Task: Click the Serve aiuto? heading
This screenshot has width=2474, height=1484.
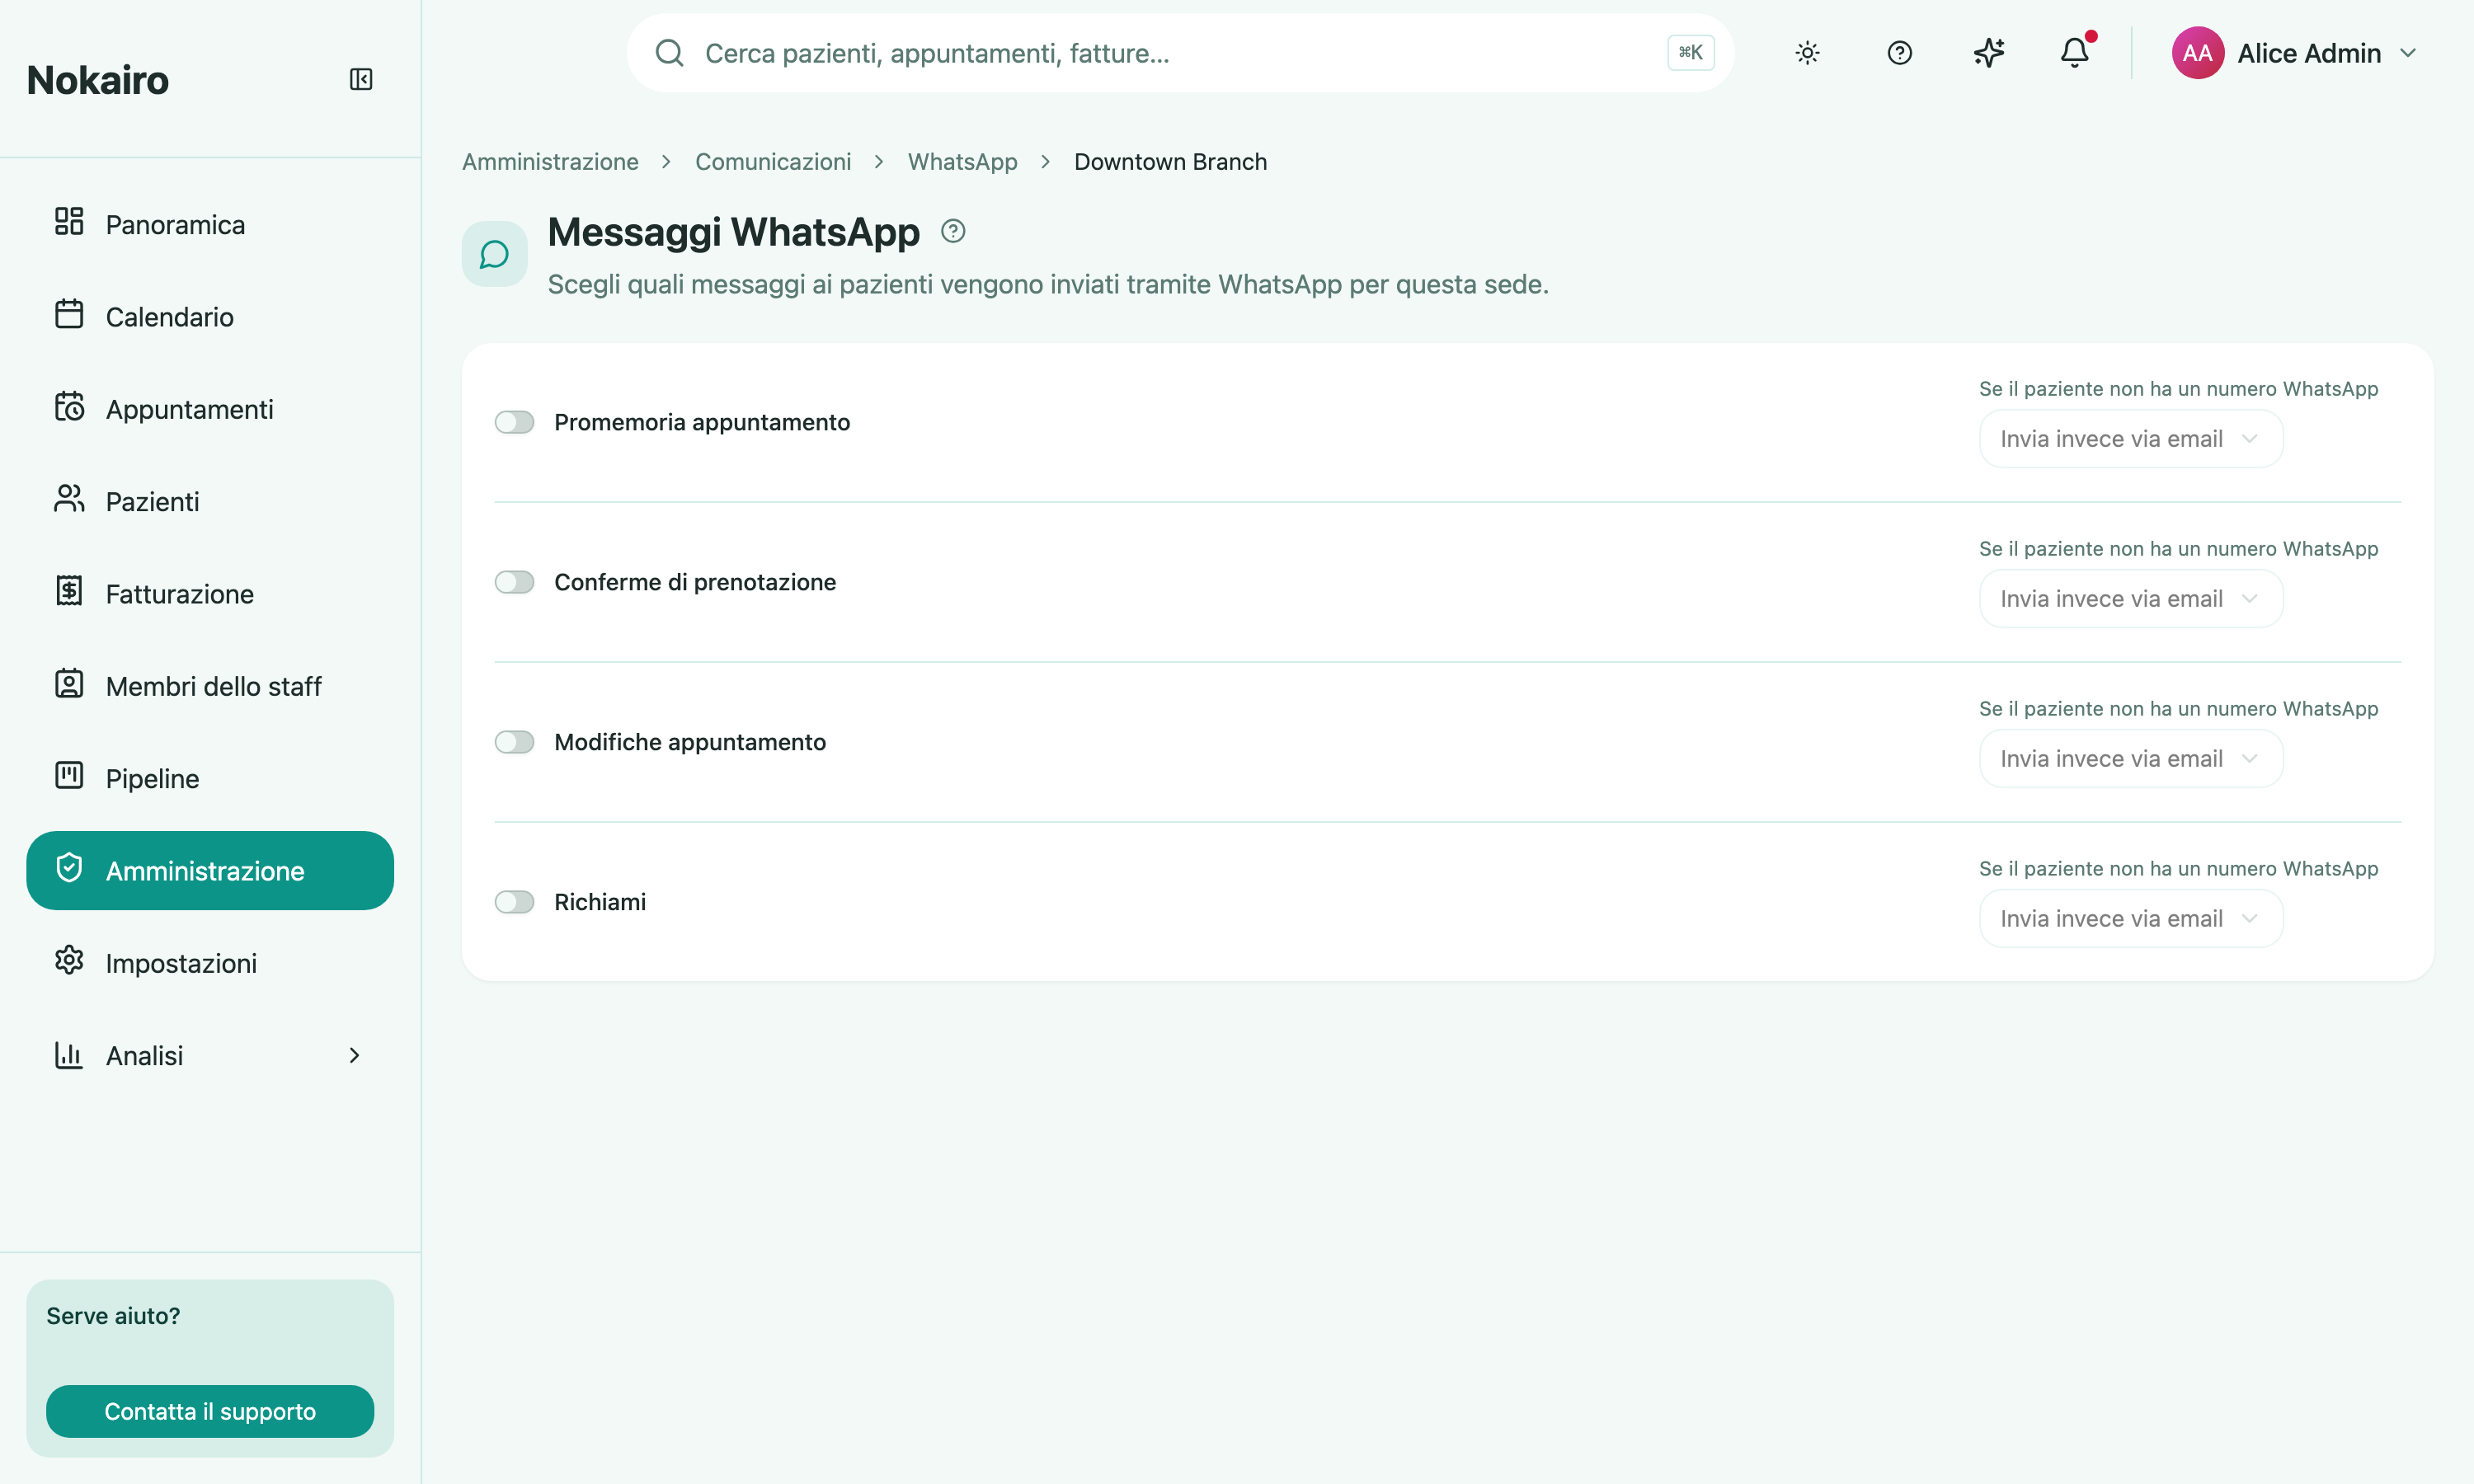Action: 113,1316
